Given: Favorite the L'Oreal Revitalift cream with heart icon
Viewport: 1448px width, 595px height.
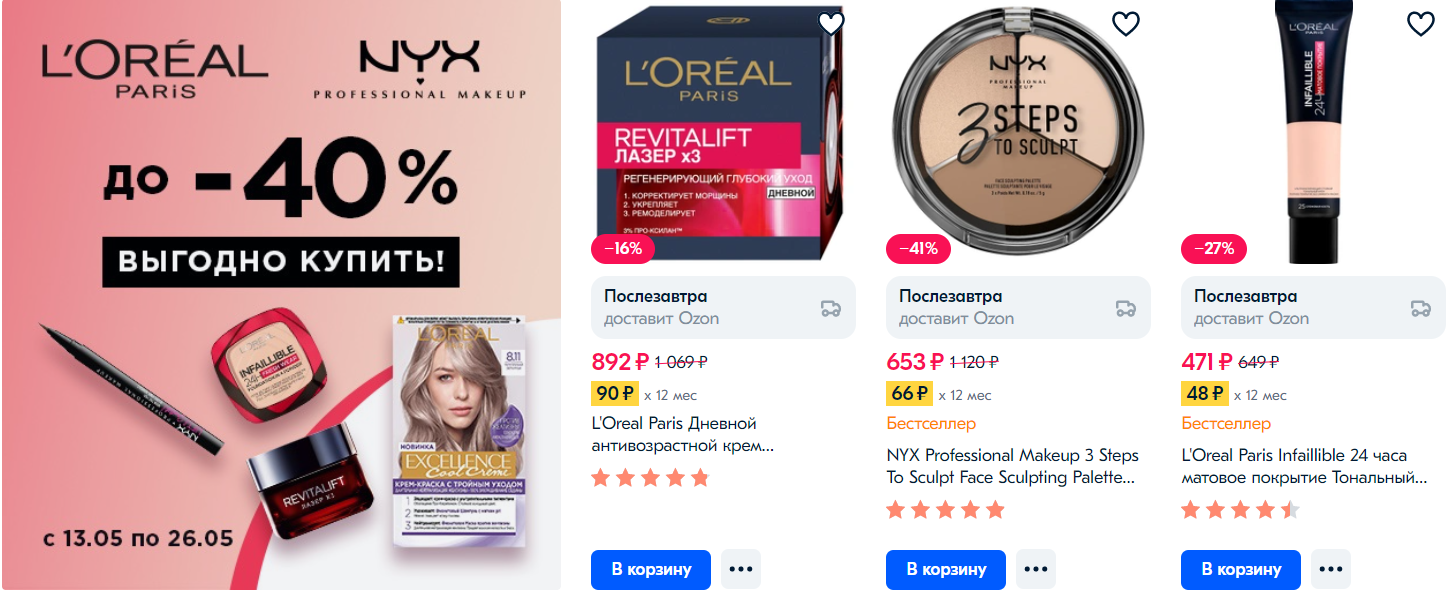Looking at the screenshot, I should click(831, 24).
